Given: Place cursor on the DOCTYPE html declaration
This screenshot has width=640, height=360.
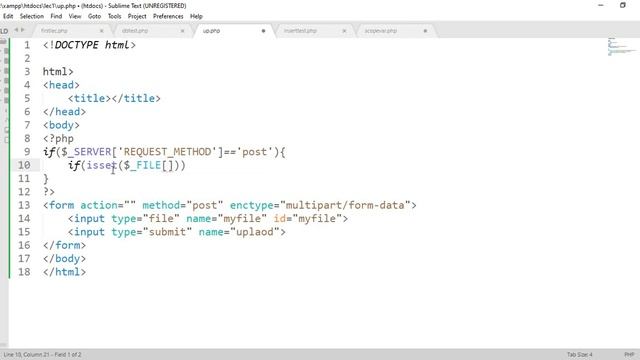Looking at the screenshot, I should point(89,45).
